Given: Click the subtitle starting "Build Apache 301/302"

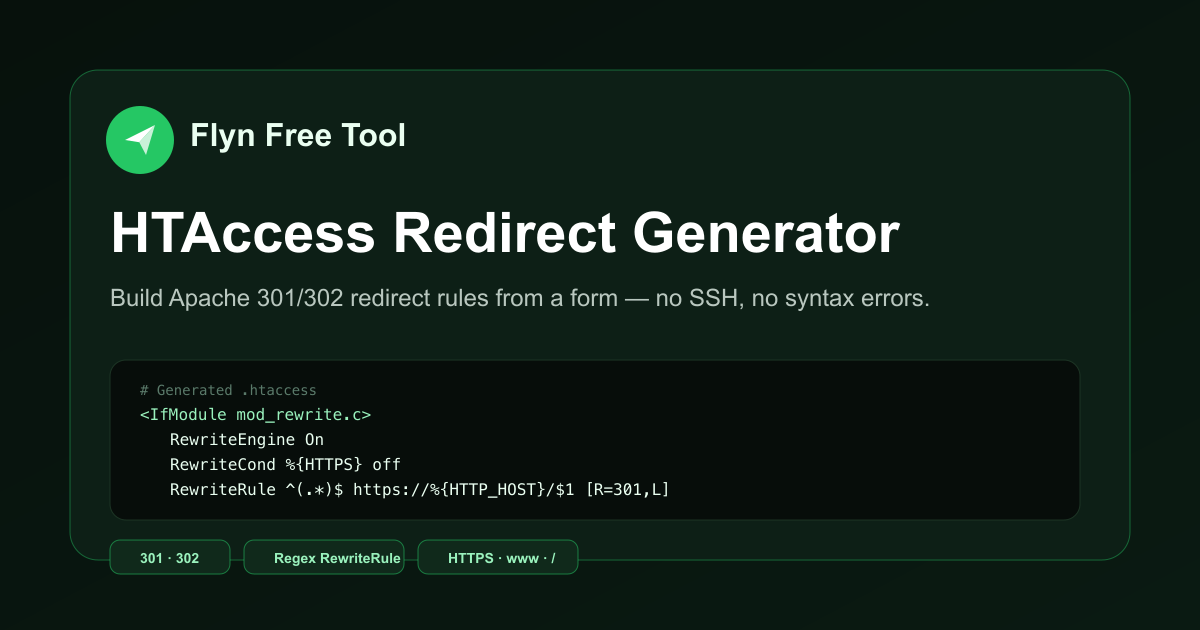Looking at the screenshot, I should tap(520, 299).
